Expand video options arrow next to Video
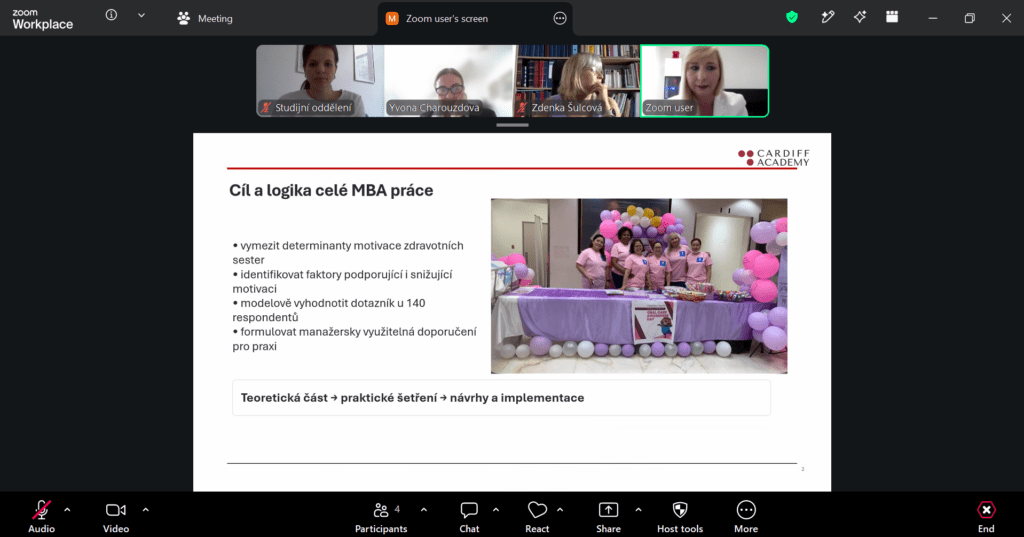Screen dimensions: 1024x537 146,510
